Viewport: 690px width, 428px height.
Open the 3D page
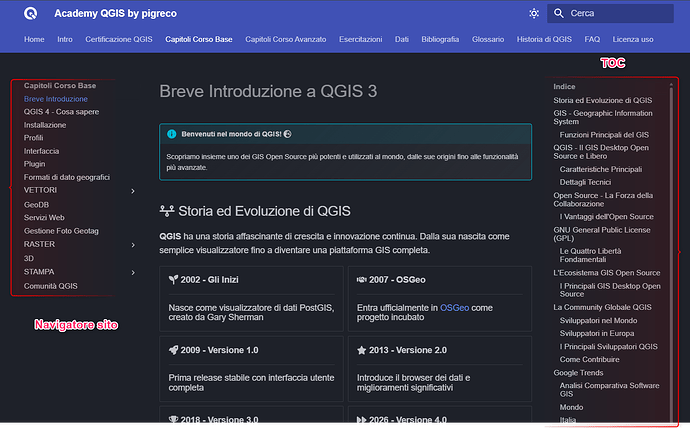29,258
